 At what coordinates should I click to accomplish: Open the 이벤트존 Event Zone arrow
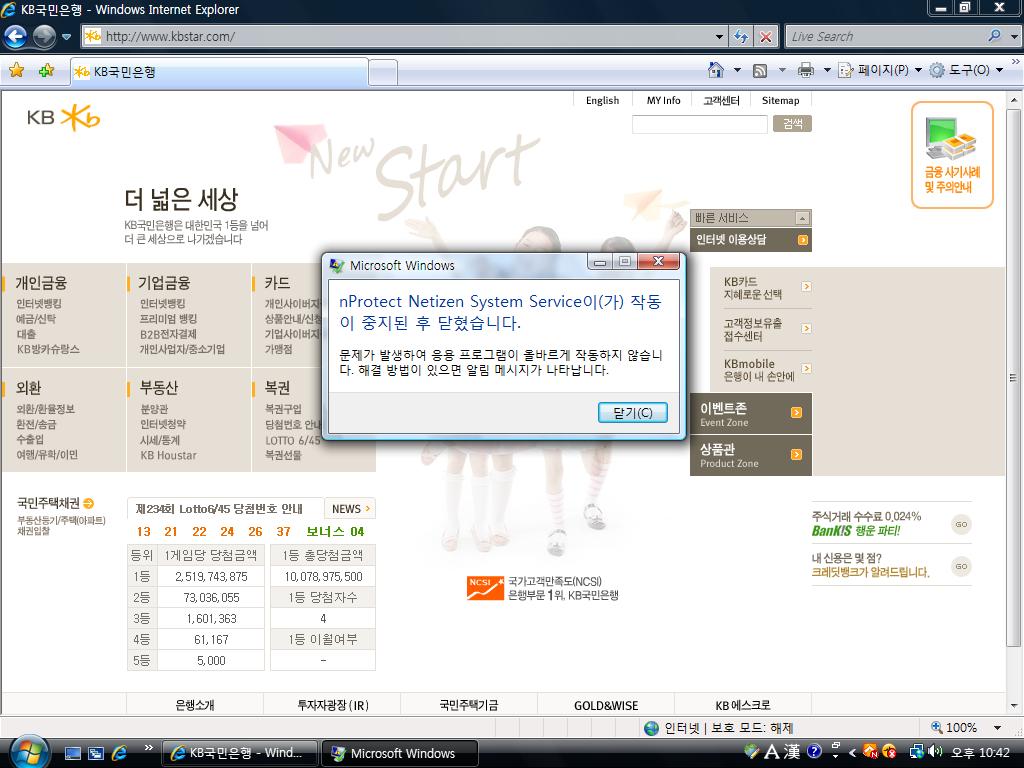pos(796,412)
